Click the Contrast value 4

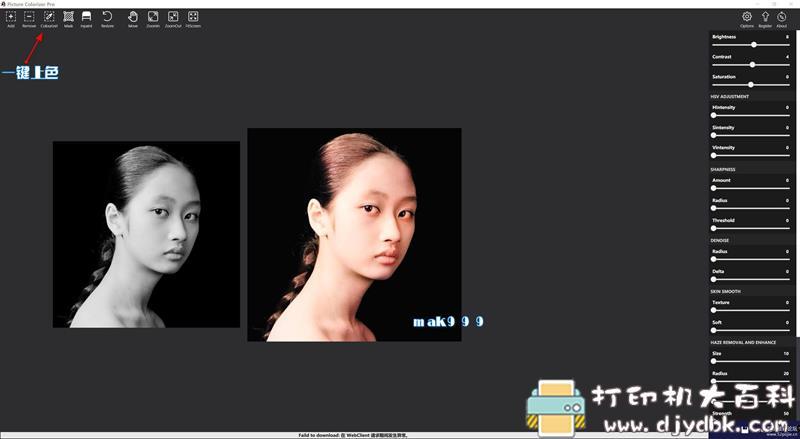[787, 57]
